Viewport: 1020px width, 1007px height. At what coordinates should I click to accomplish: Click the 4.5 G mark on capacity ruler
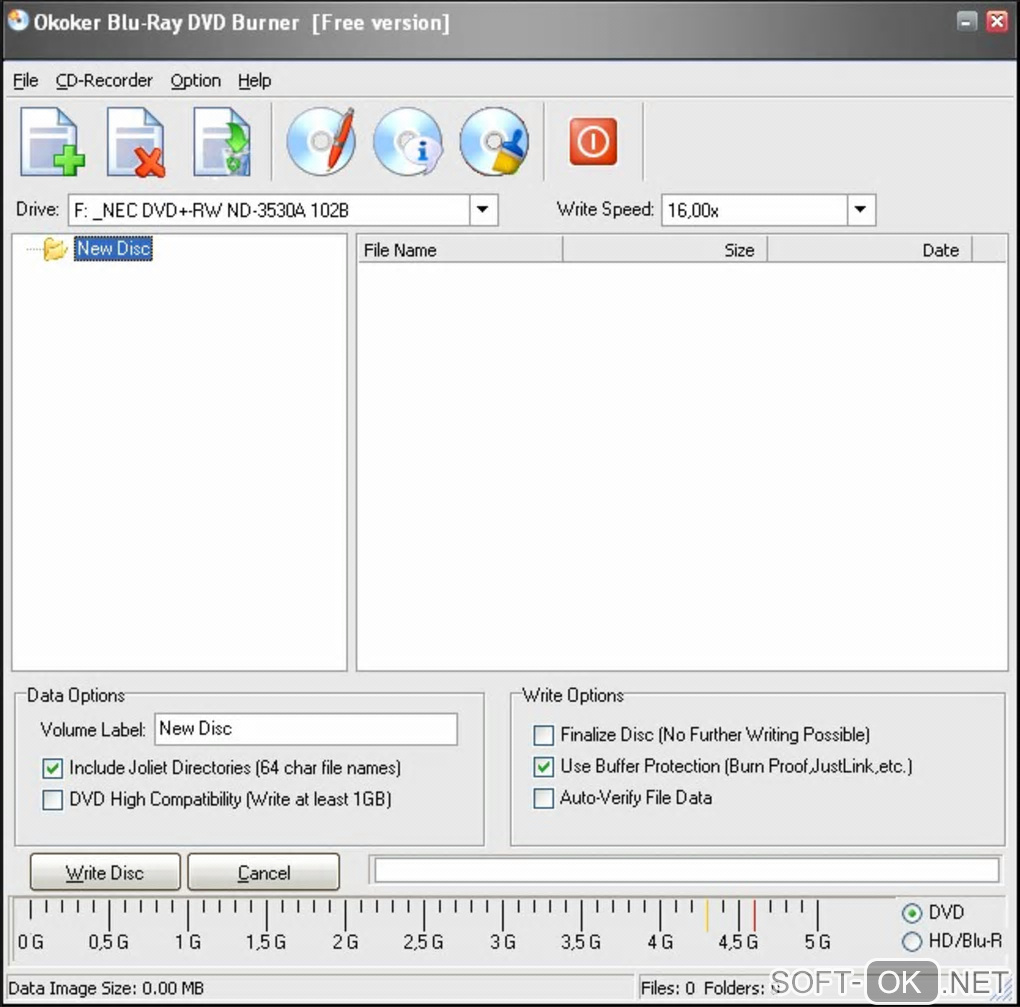tap(738, 942)
